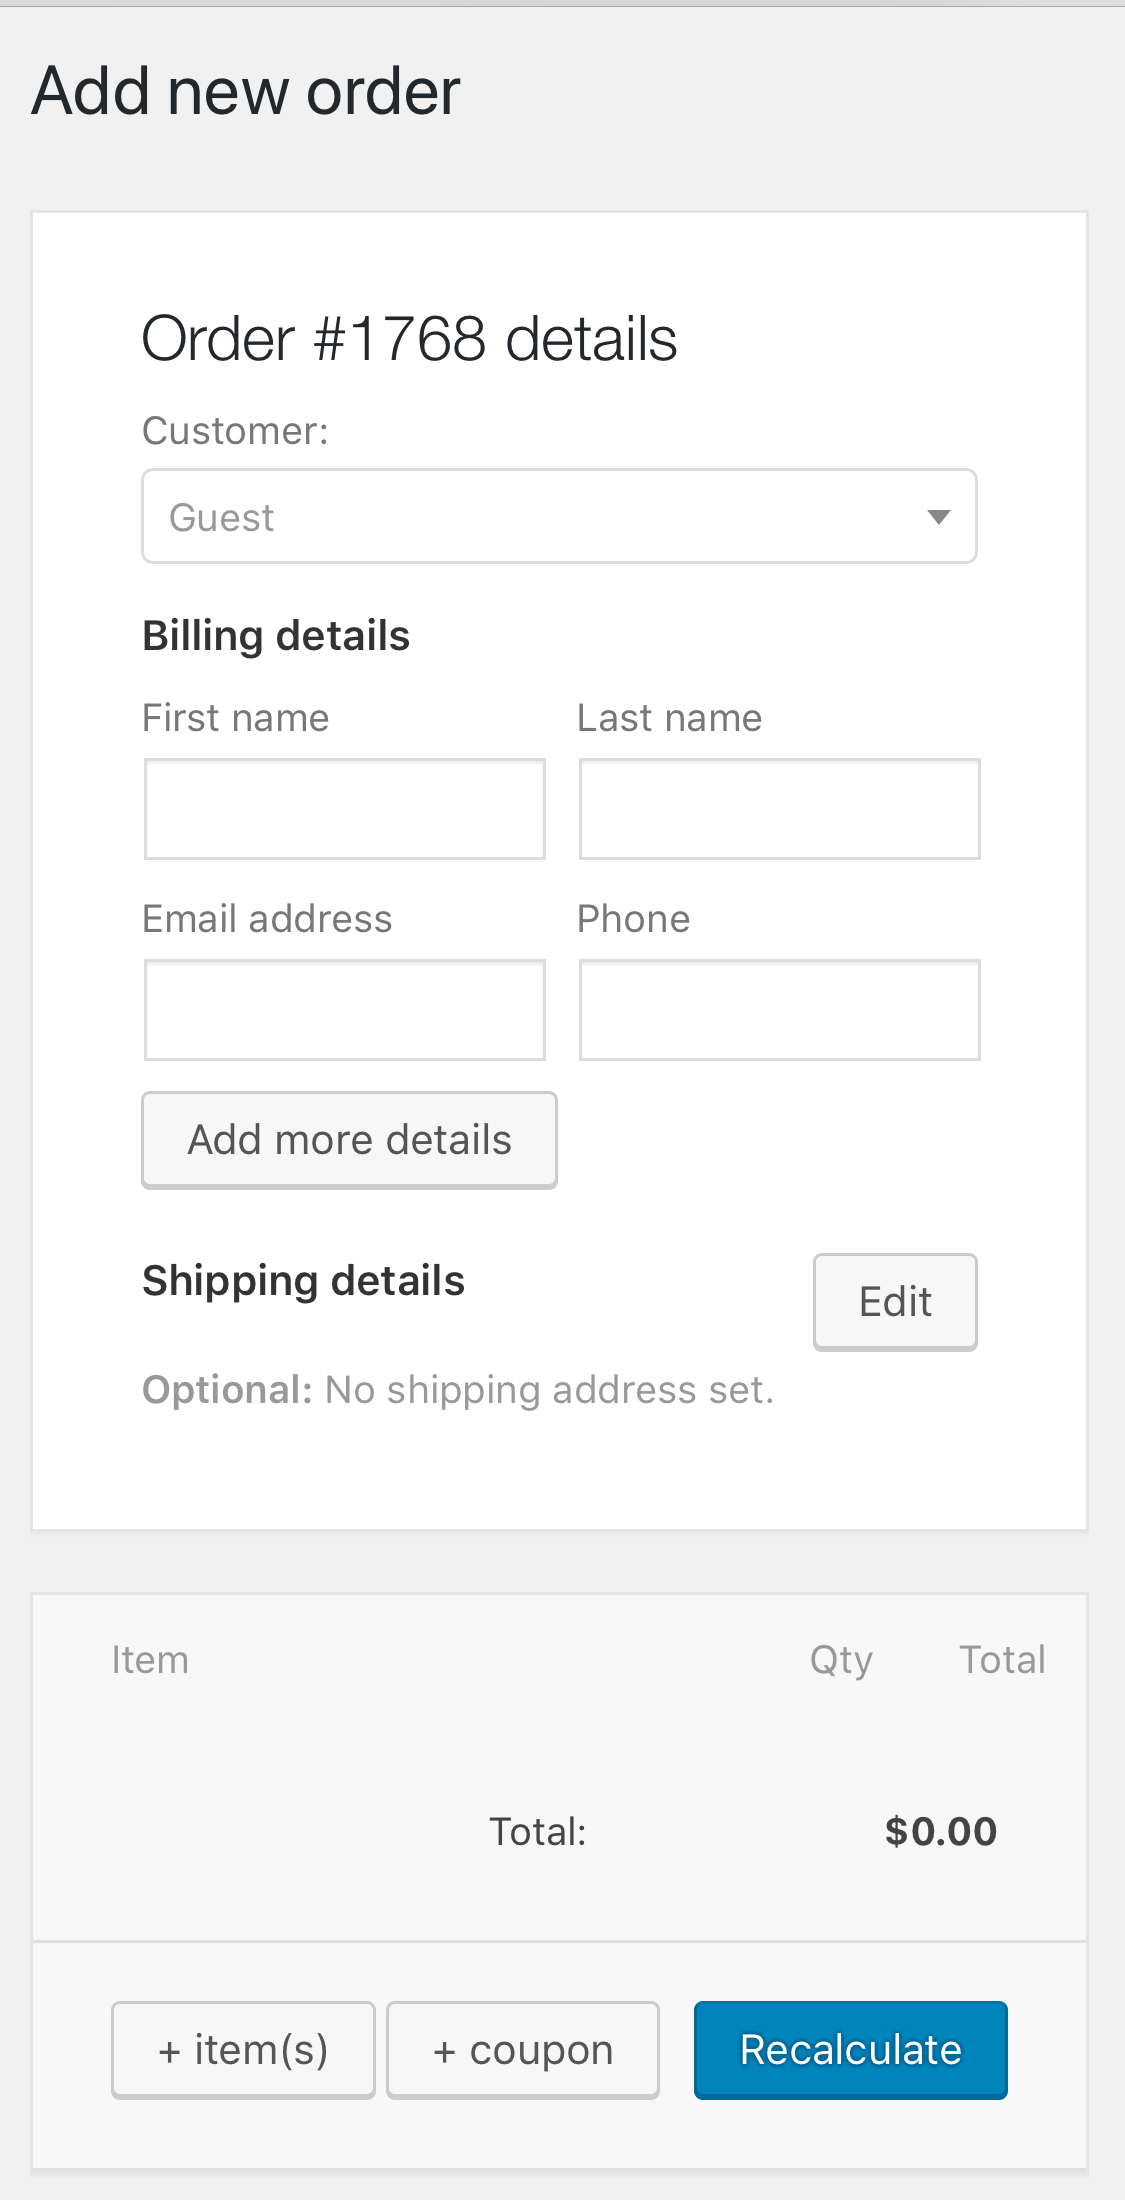Edit the shipping details

895,1302
